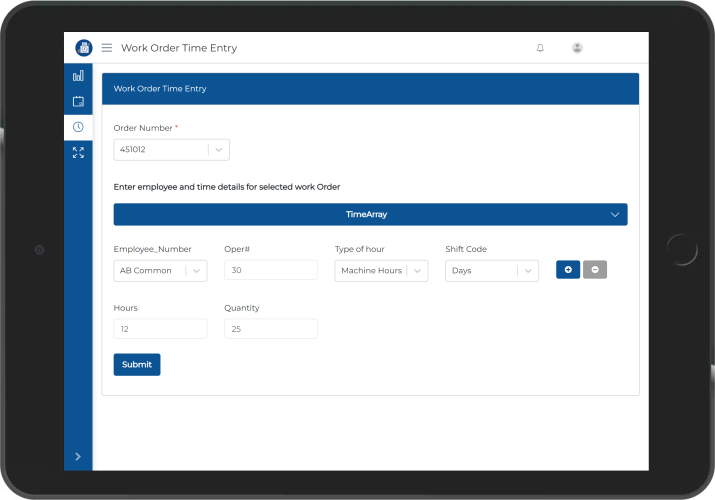Open Type of hour Machine Hours dropdown
This screenshot has width=715, height=500.
tap(381, 271)
